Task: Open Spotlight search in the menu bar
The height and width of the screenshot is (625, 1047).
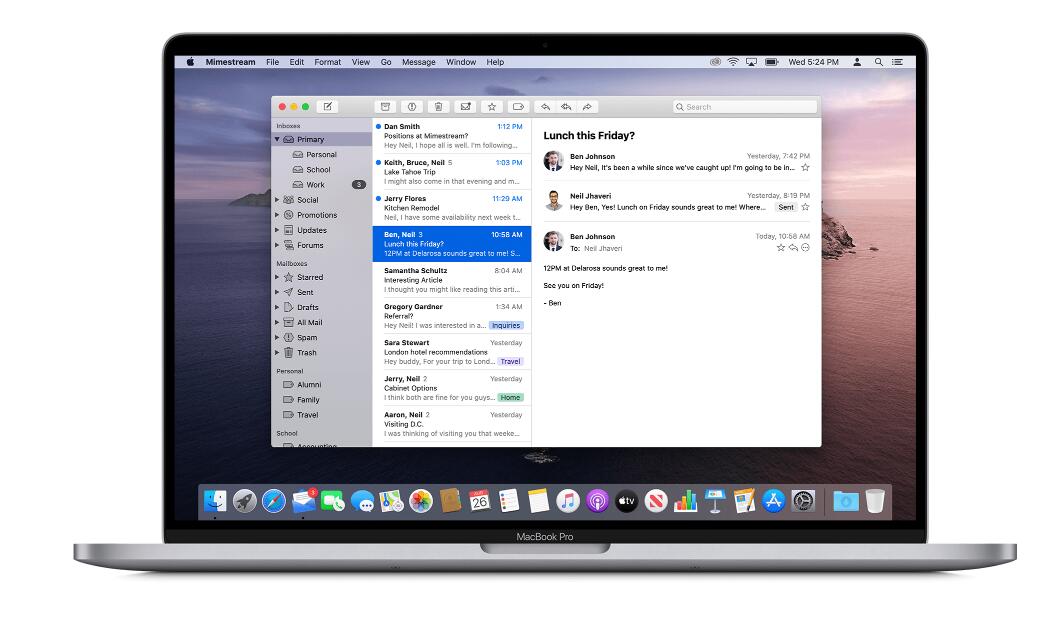Action: point(879,62)
